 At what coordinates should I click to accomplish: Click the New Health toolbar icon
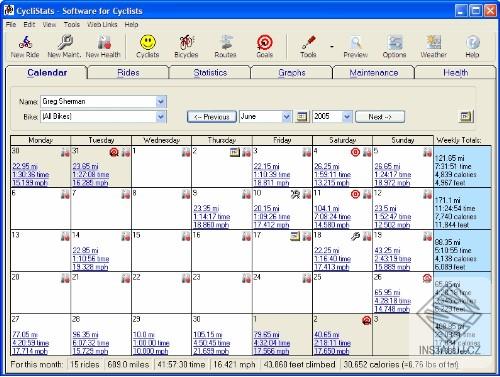[x=104, y=42]
